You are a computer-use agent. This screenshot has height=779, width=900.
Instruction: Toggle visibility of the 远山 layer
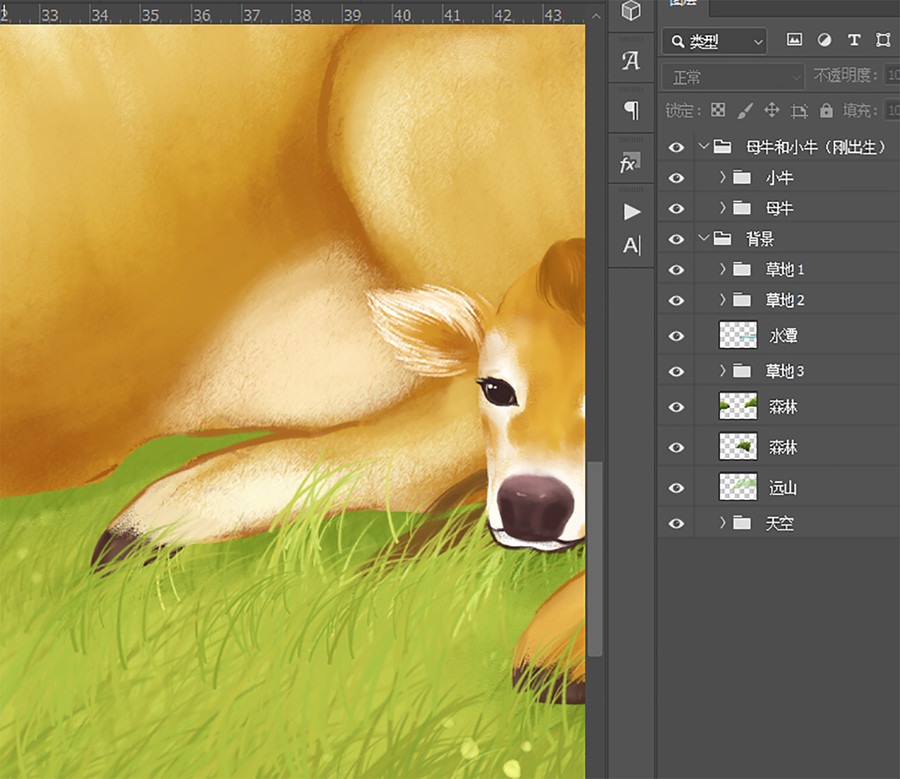tap(676, 488)
